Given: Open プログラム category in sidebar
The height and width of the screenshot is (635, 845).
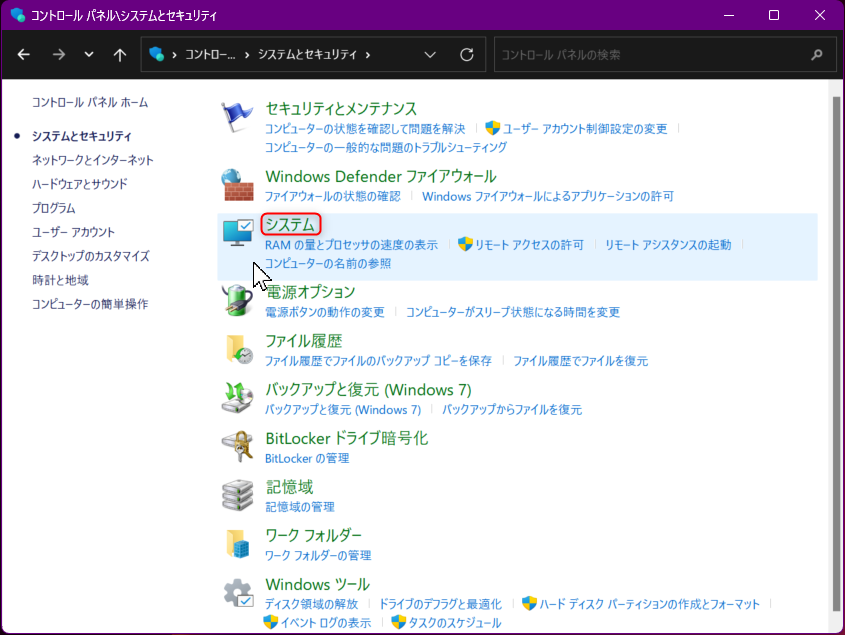Looking at the screenshot, I should click(53, 208).
